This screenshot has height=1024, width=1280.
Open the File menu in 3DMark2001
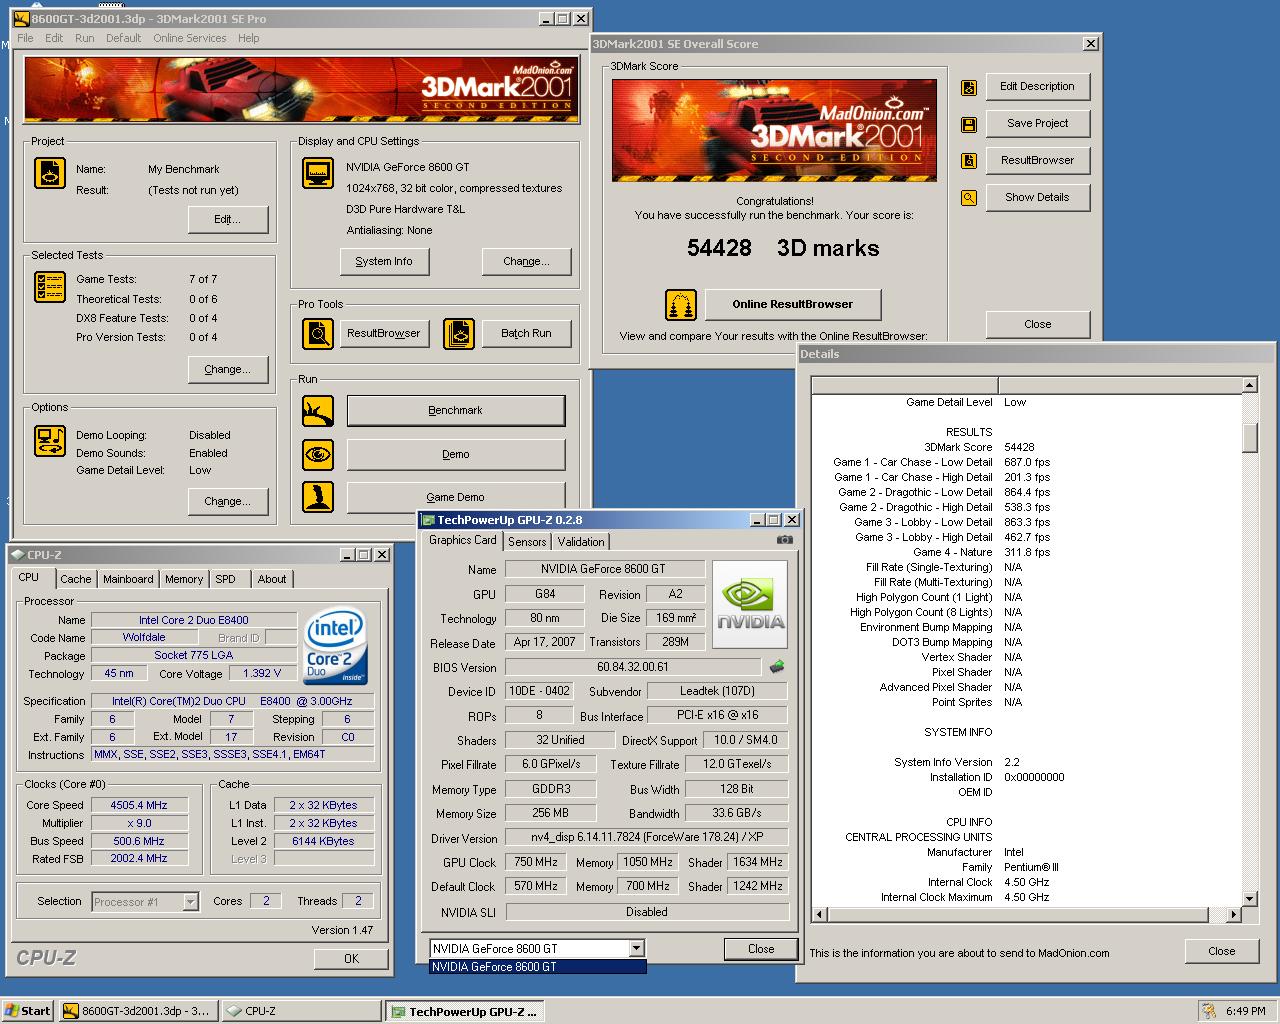coord(25,38)
